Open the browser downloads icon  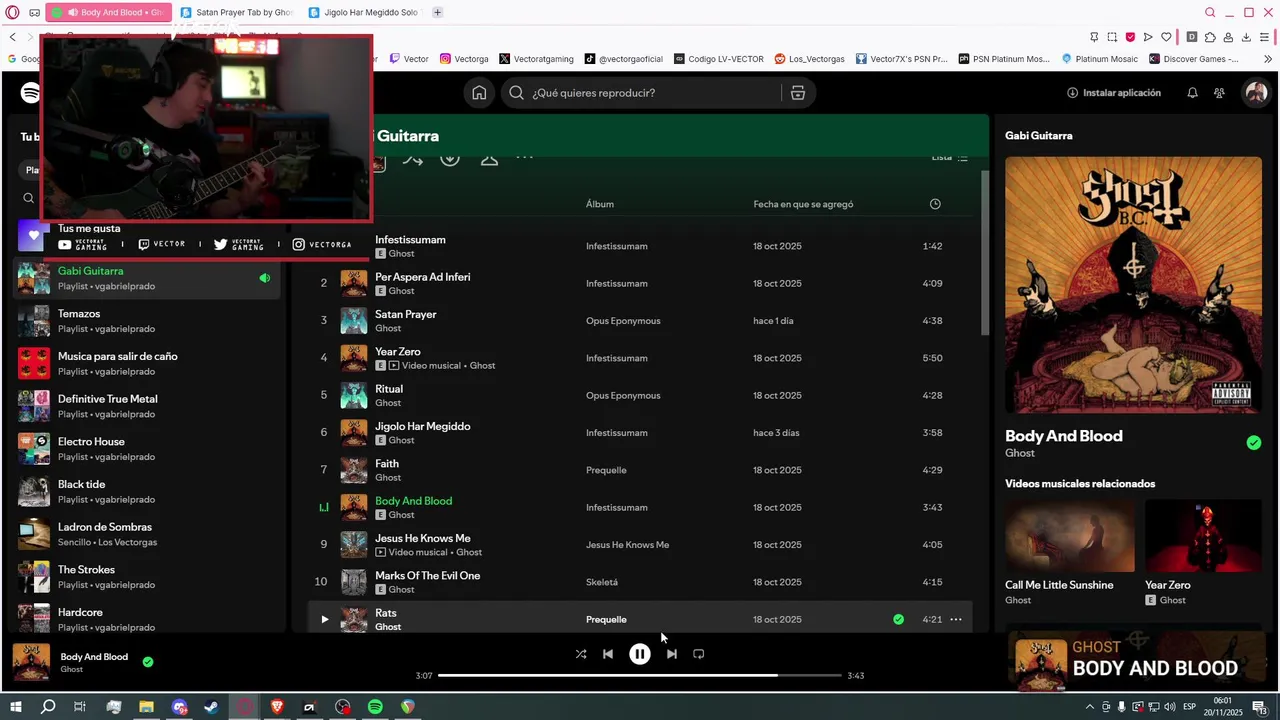(x=1246, y=37)
